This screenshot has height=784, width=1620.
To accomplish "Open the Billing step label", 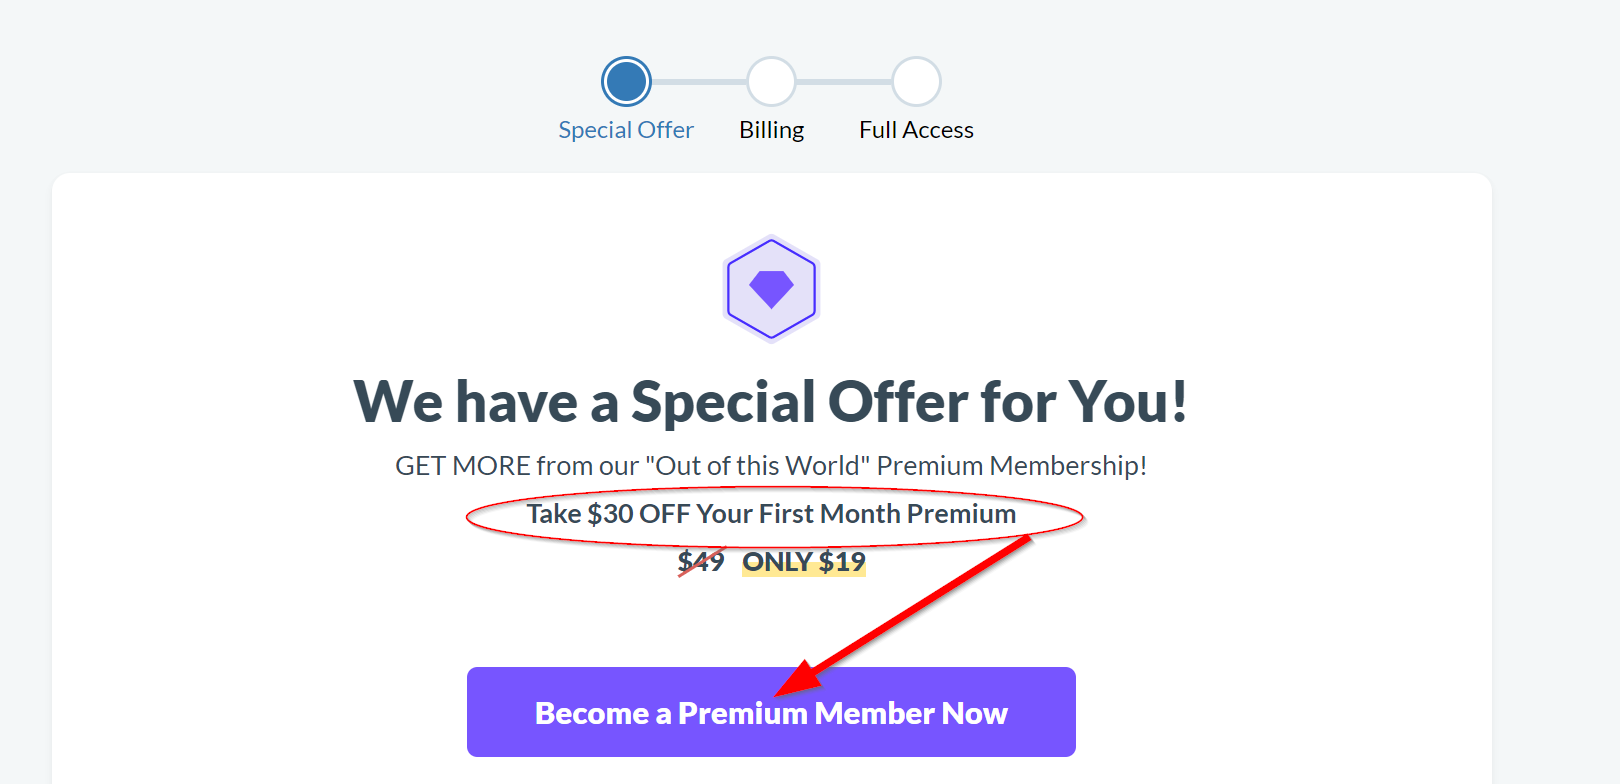I will pyautogui.click(x=771, y=130).
